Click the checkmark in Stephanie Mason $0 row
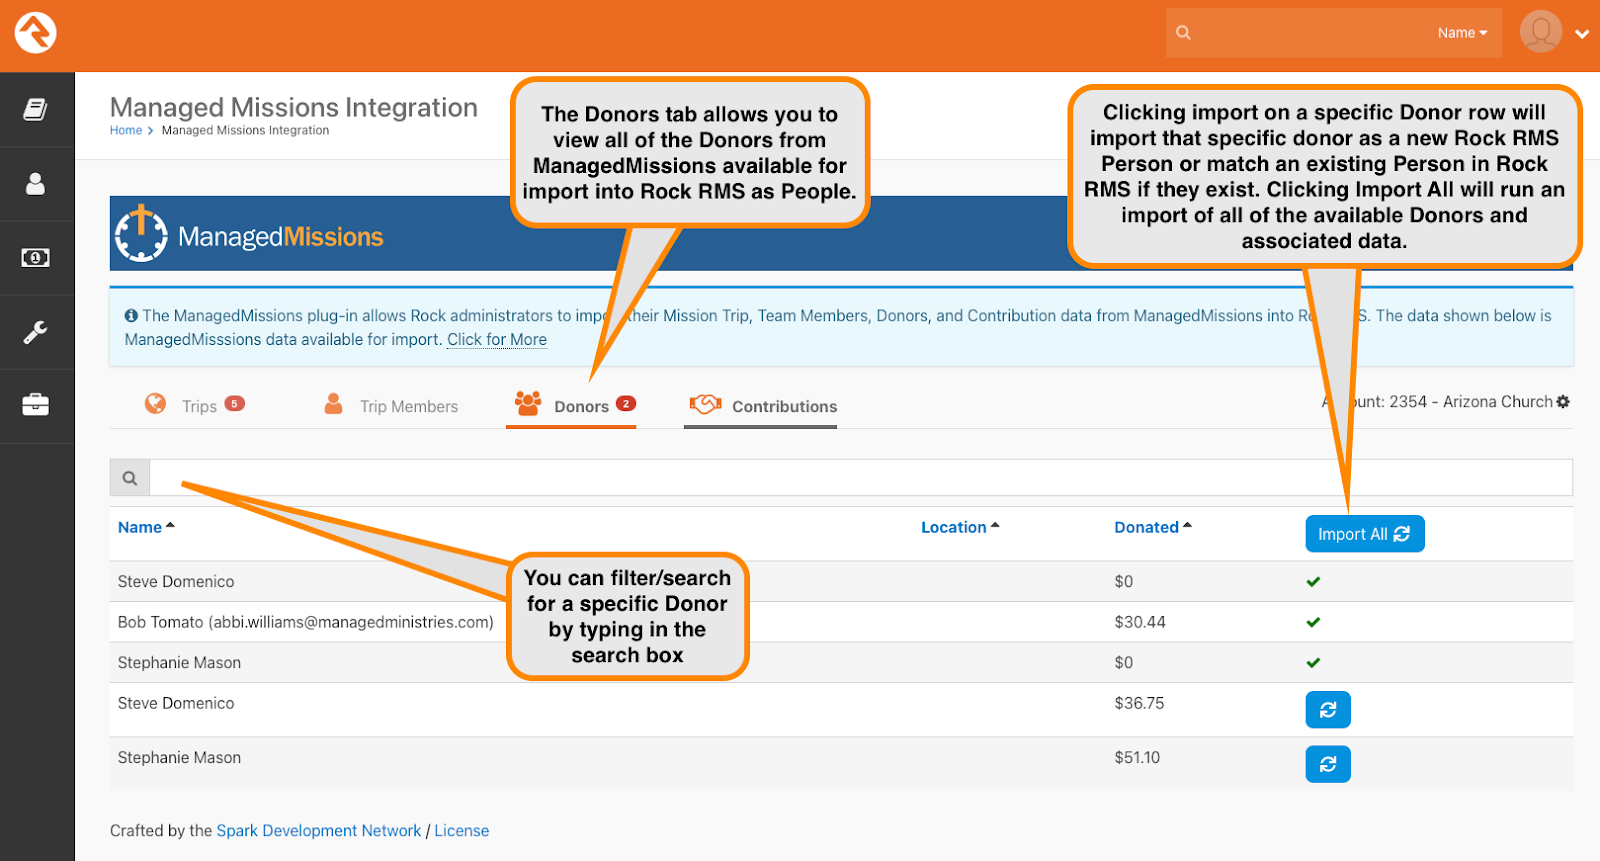This screenshot has width=1600, height=861. pos(1313,662)
